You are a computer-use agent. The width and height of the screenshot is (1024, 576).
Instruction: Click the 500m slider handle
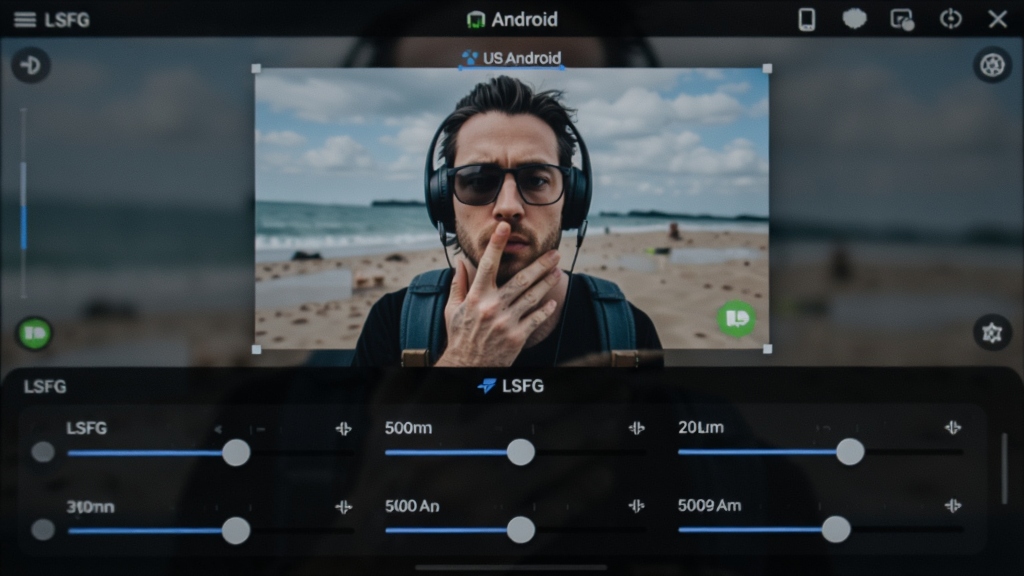520,452
